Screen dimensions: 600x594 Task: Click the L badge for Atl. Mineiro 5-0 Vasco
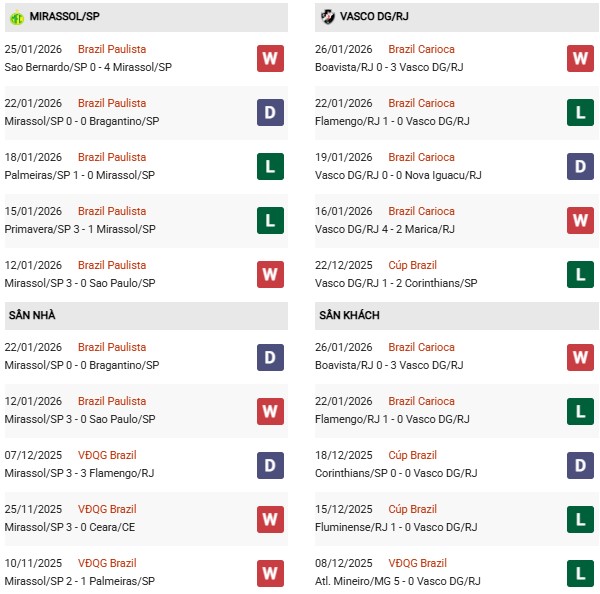pyautogui.click(x=580, y=572)
